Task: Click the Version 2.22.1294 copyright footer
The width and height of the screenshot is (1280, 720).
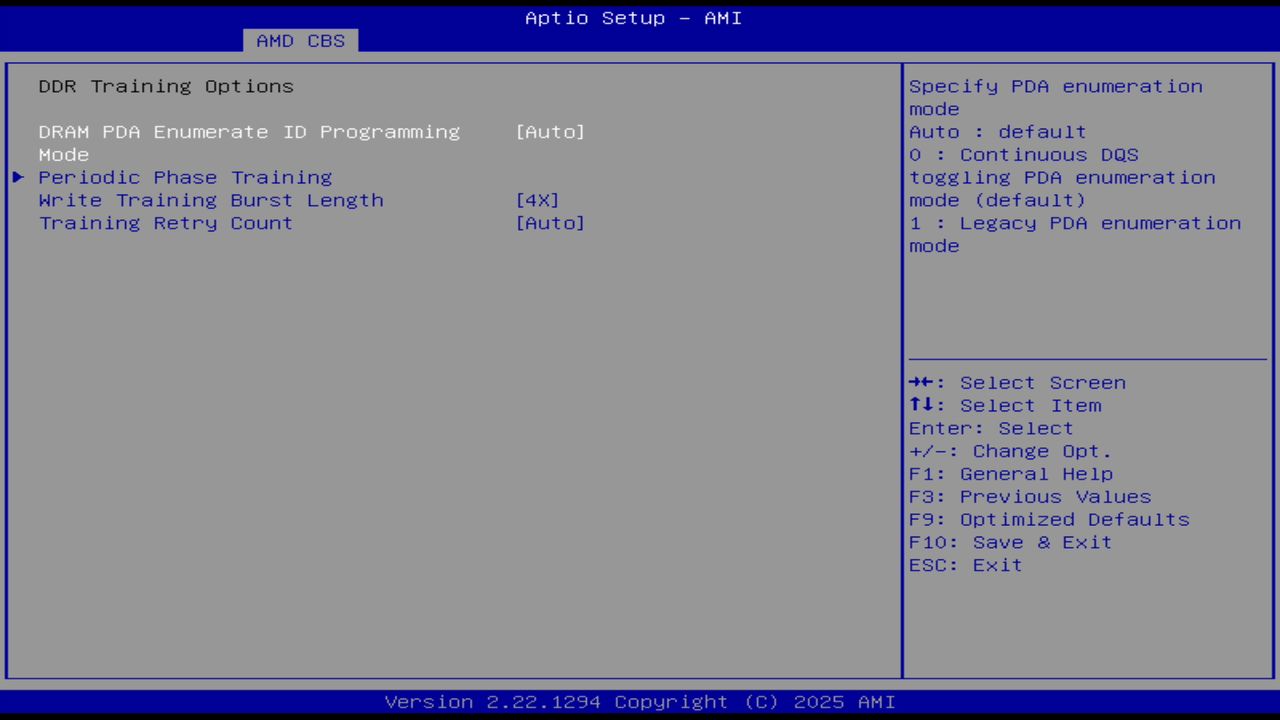Action: click(x=640, y=702)
